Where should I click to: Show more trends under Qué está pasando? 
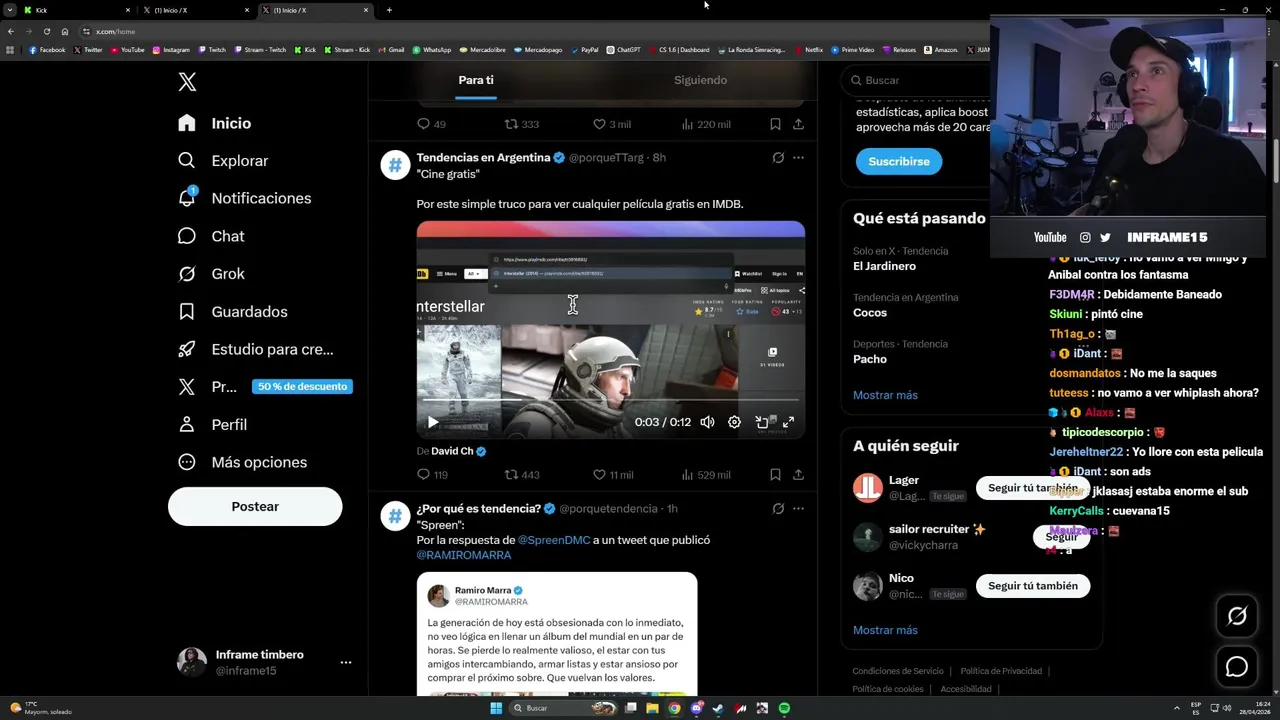pos(885,395)
